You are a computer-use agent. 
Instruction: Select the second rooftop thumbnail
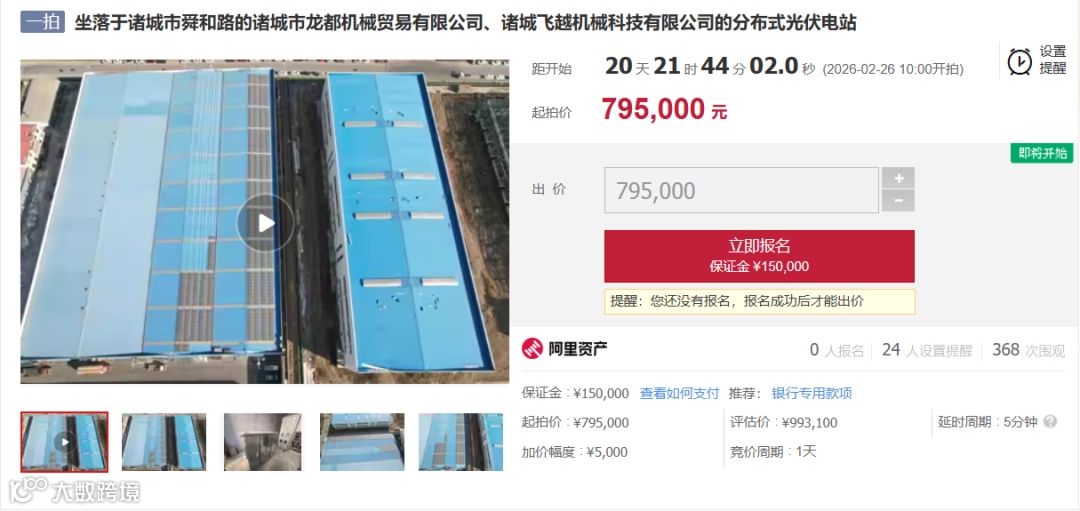pyautogui.click(x=164, y=441)
